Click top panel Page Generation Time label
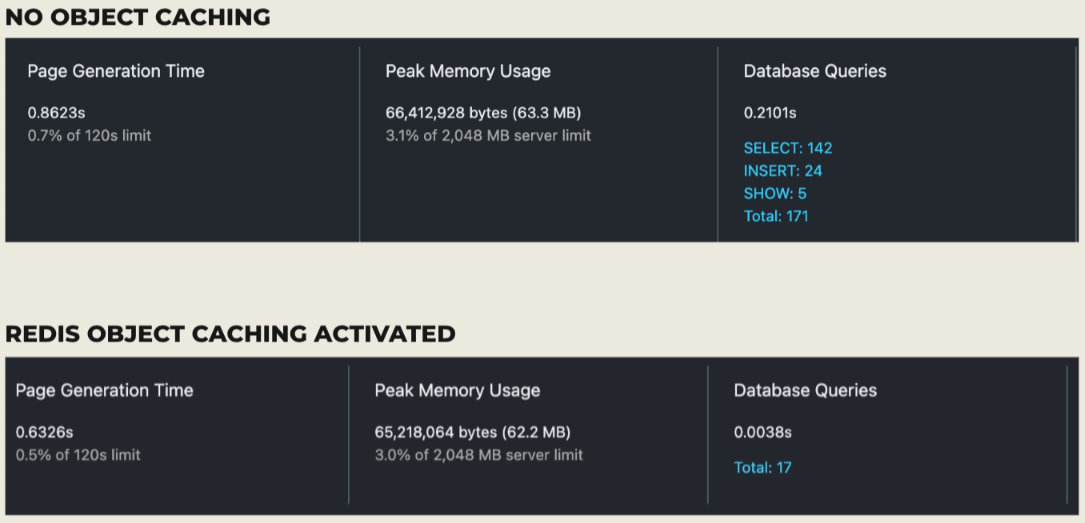The width and height of the screenshot is (1085, 523). tap(116, 71)
